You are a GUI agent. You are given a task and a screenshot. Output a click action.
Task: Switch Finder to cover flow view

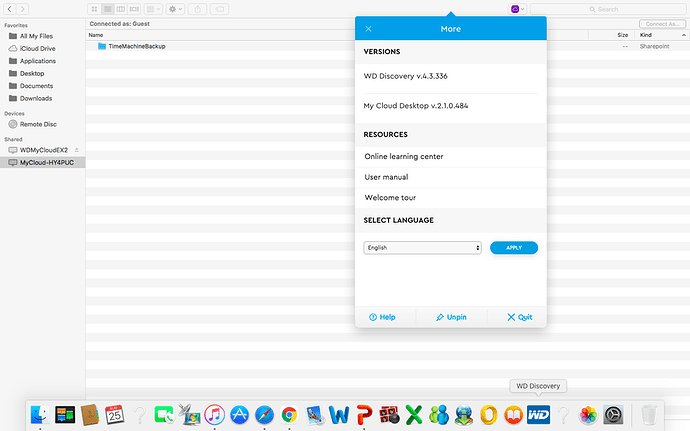(134, 9)
